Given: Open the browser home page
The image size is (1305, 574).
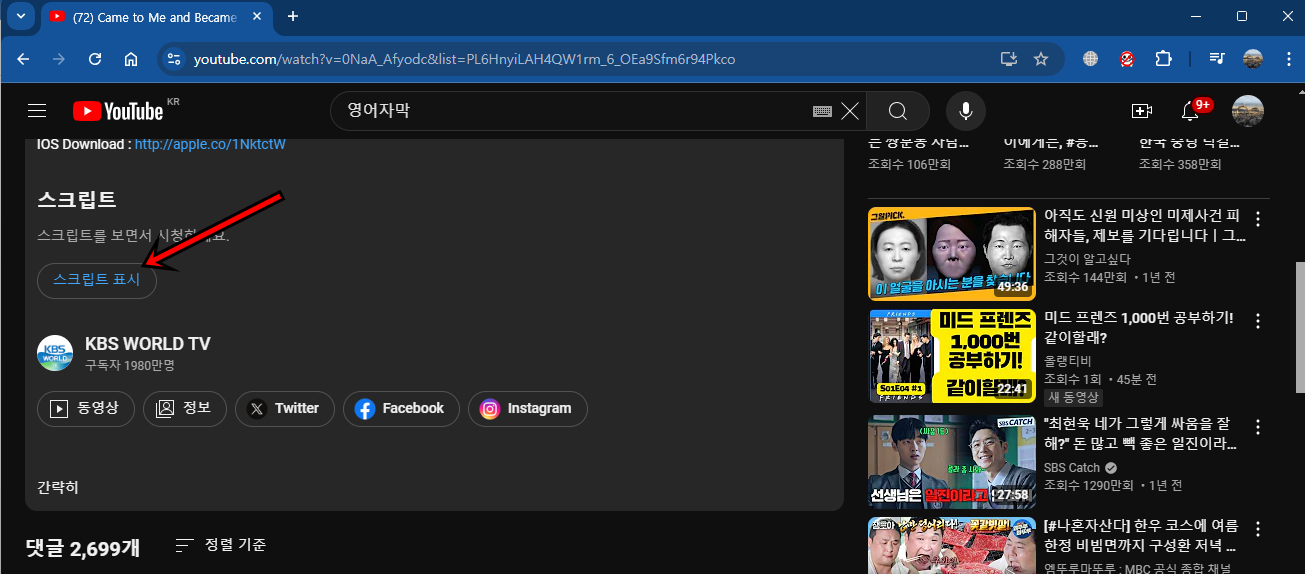Looking at the screenshot, I should [x=131, y=59].
